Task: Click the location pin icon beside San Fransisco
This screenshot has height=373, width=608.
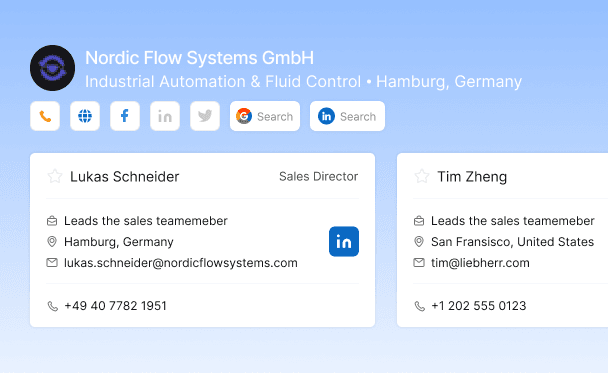Action: (419, 242)
